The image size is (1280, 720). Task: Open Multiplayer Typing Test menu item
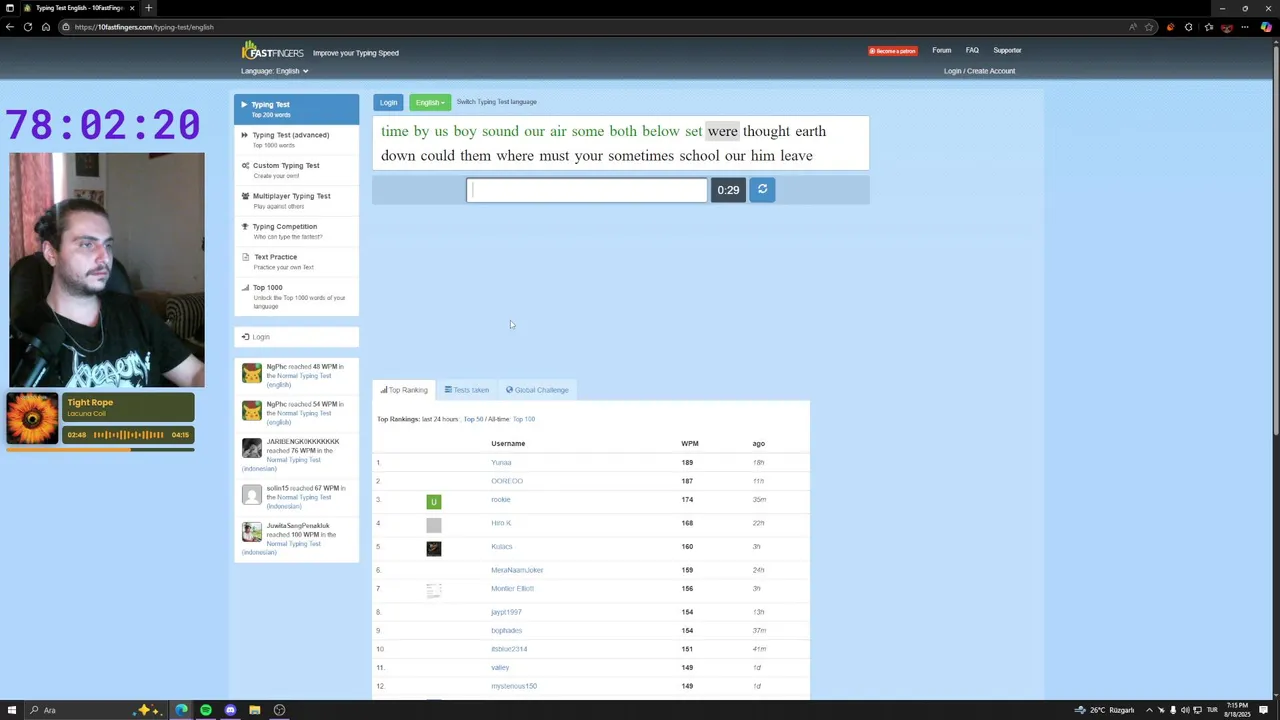pos(296,200)
